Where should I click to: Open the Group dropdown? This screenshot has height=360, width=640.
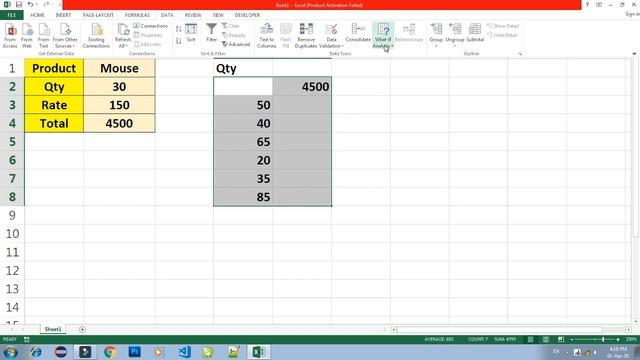[x=436, y=35]
